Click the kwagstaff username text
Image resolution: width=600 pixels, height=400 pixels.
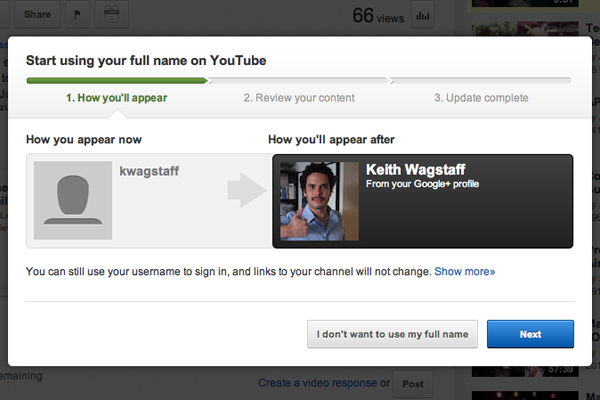pyautogui.click(x=149, y=171)
